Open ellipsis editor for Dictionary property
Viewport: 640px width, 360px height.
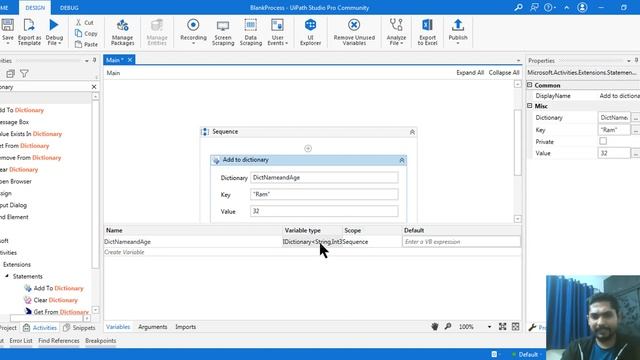(636, 118)
